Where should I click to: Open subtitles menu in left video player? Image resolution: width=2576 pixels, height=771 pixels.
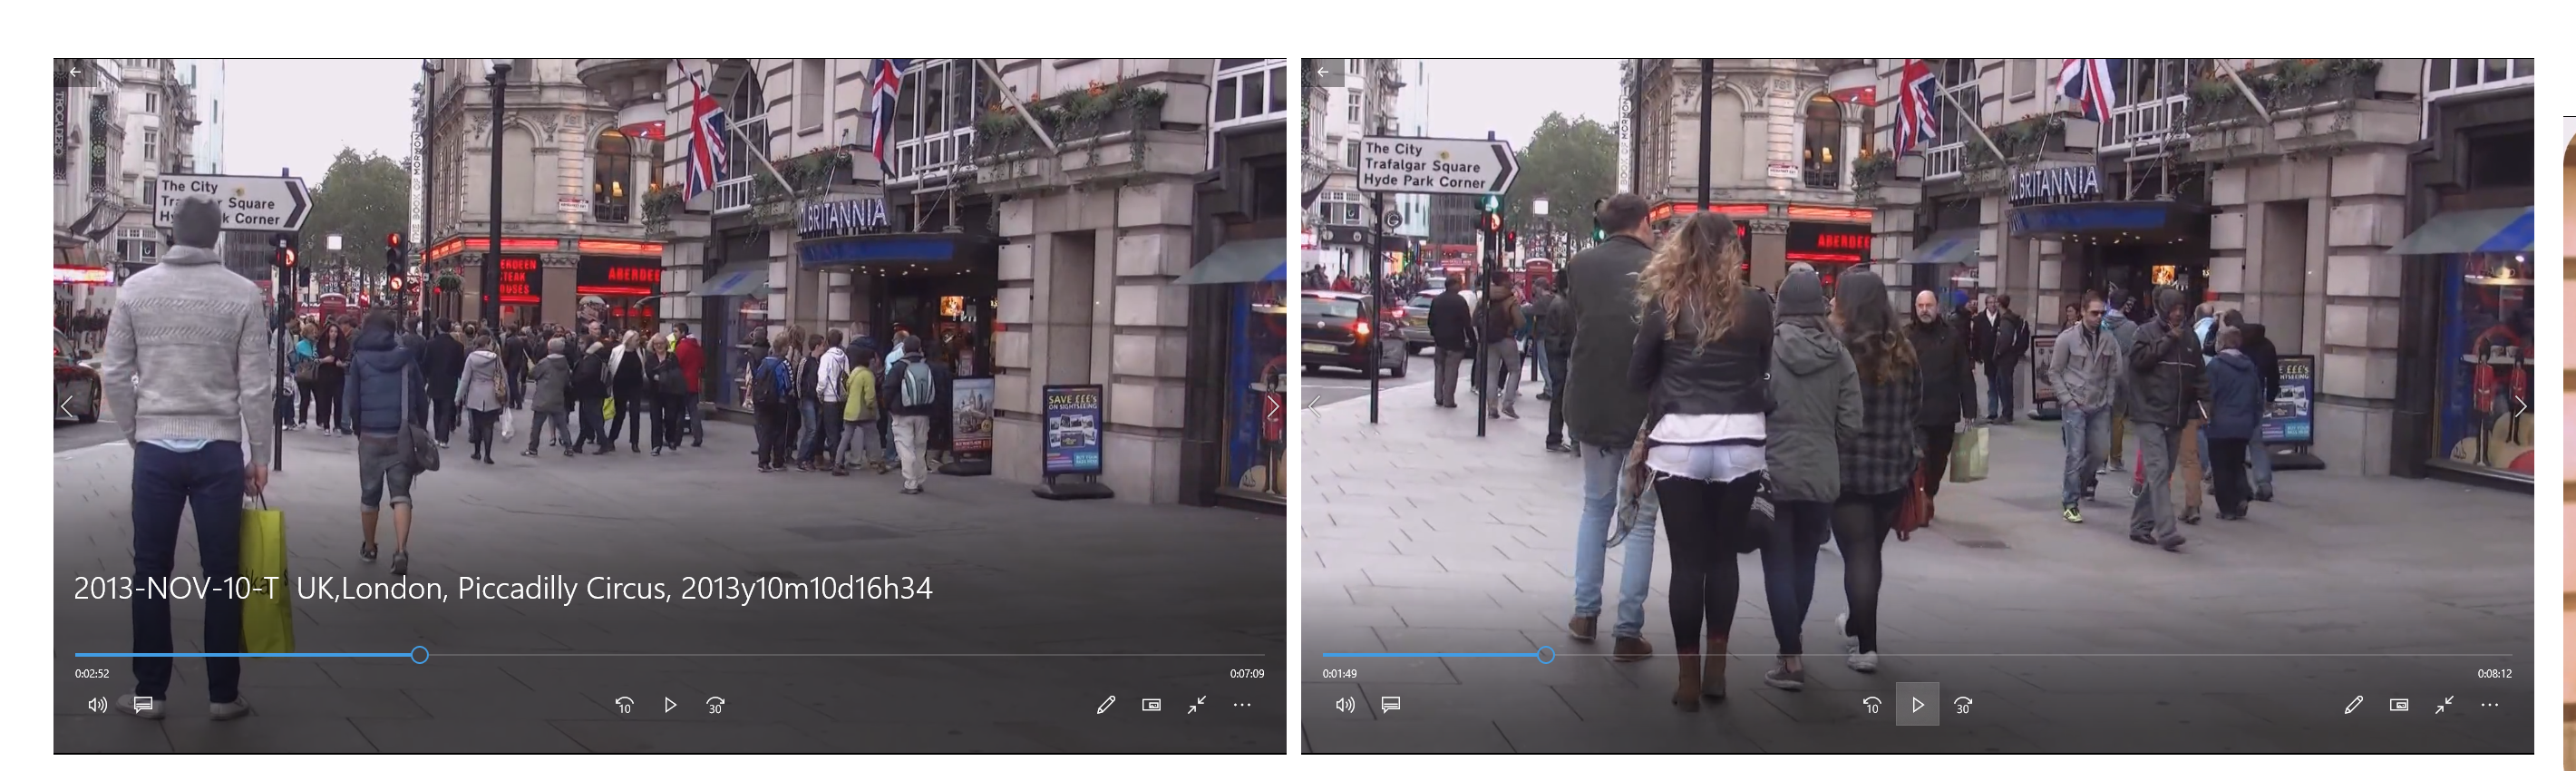(143, 705)
